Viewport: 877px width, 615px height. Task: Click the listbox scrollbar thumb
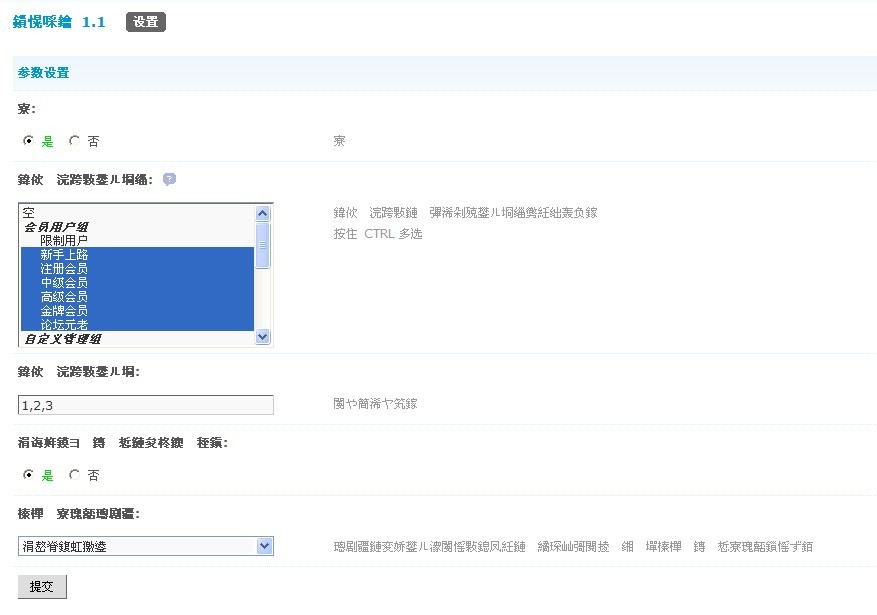[262, 245]
